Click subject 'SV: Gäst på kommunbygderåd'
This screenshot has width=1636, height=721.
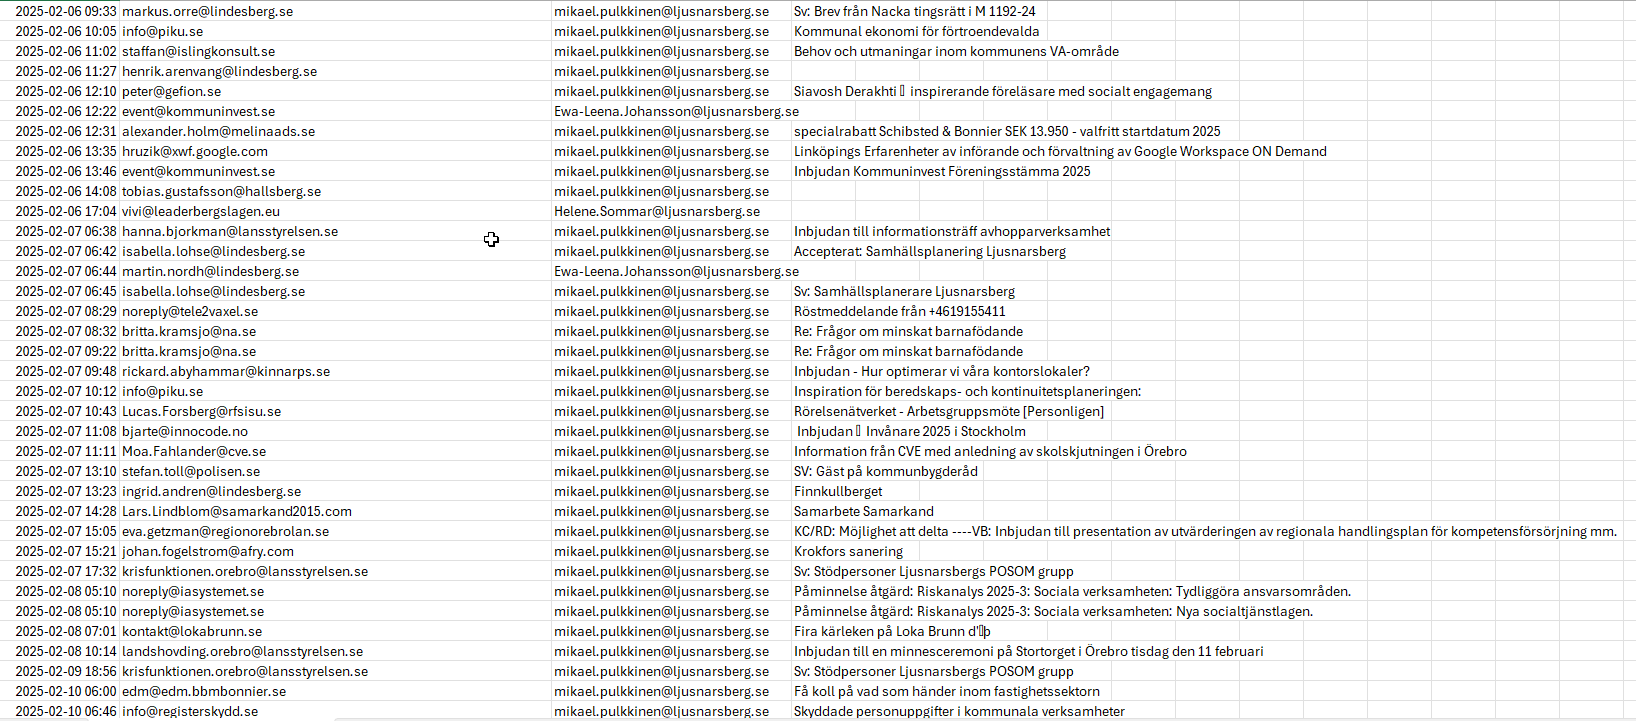tap(886, 471)
